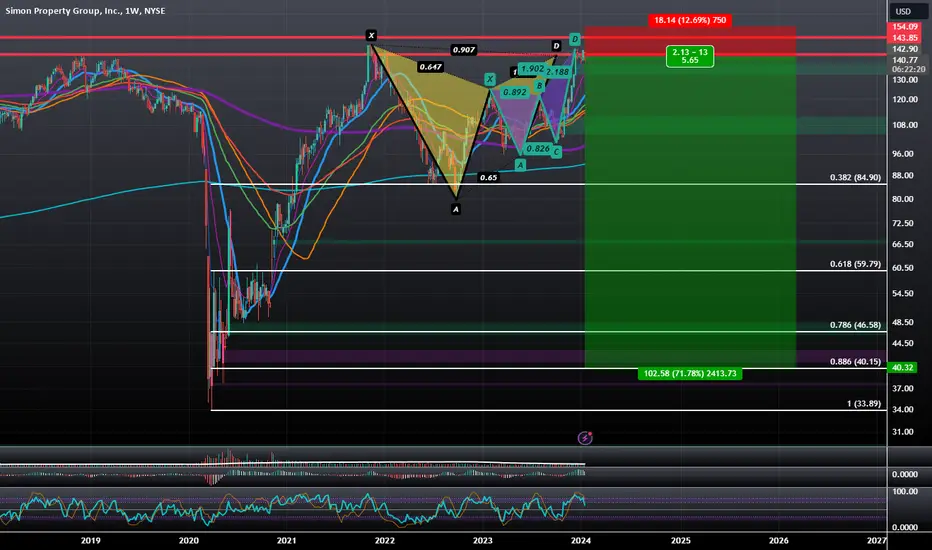Click the 2026 label on the time axis
This screenshot has height=550, width=932.
point(779,540)
